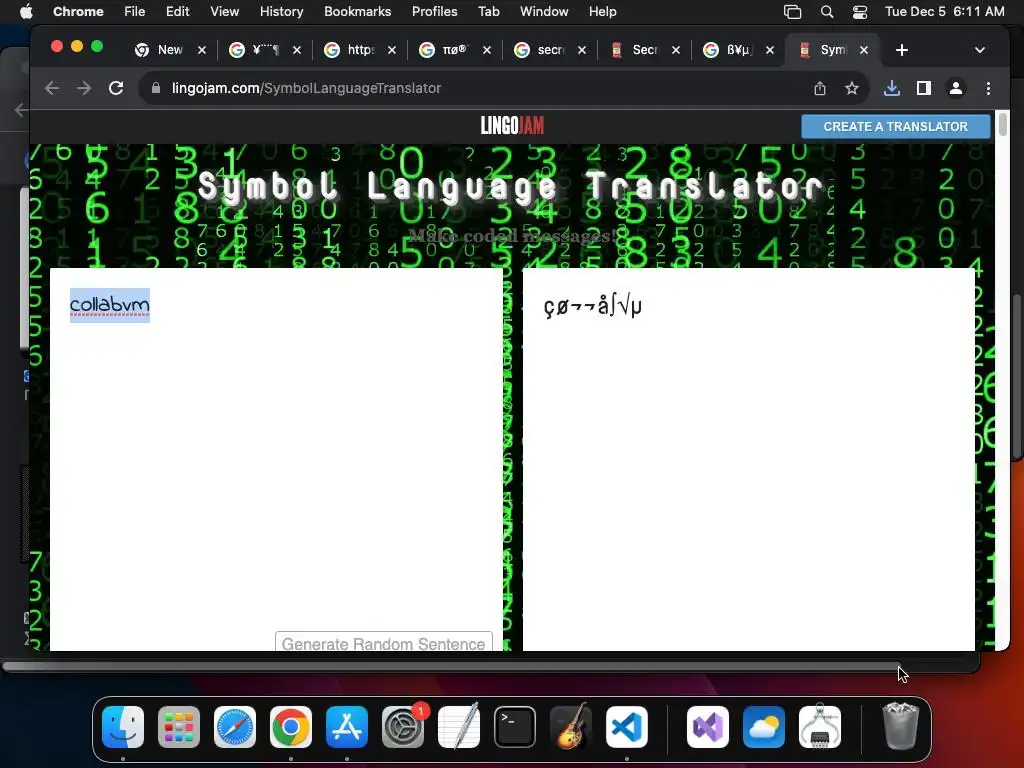The height and width of the screenshot is (768, 1024).
Task: Launch GarageBand from the dock
Action: 571,727
